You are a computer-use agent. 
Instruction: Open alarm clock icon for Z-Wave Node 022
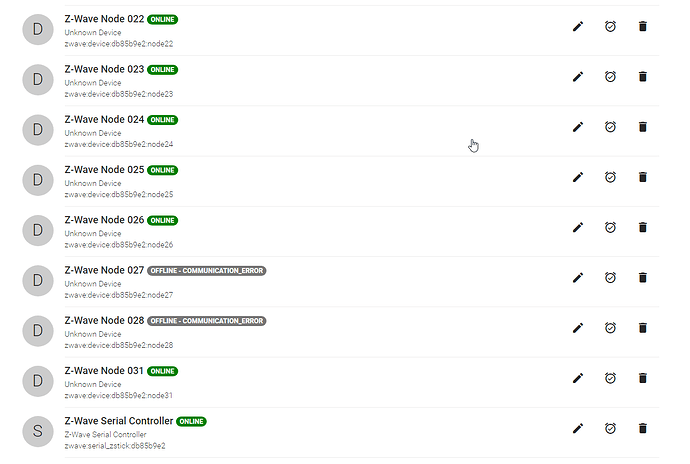[x=610, y=26]
